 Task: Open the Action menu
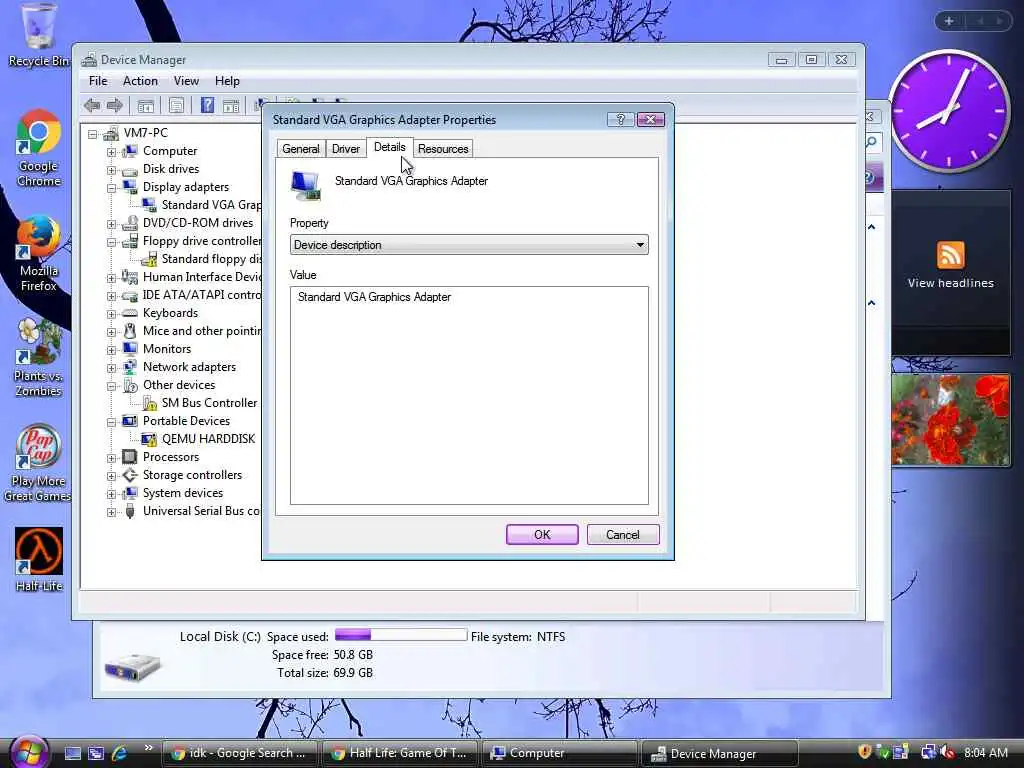pyautogui.click(x=140, y=81)
